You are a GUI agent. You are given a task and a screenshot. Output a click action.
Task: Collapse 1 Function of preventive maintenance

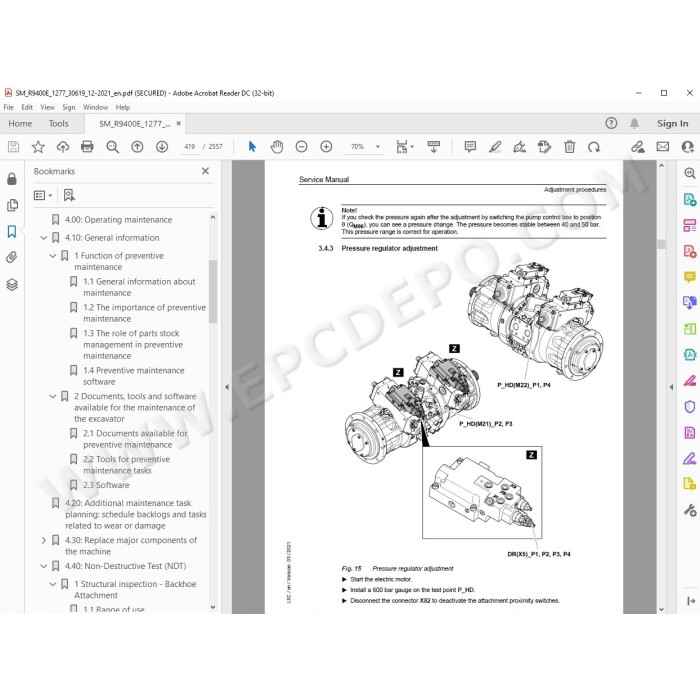[53, 256]
